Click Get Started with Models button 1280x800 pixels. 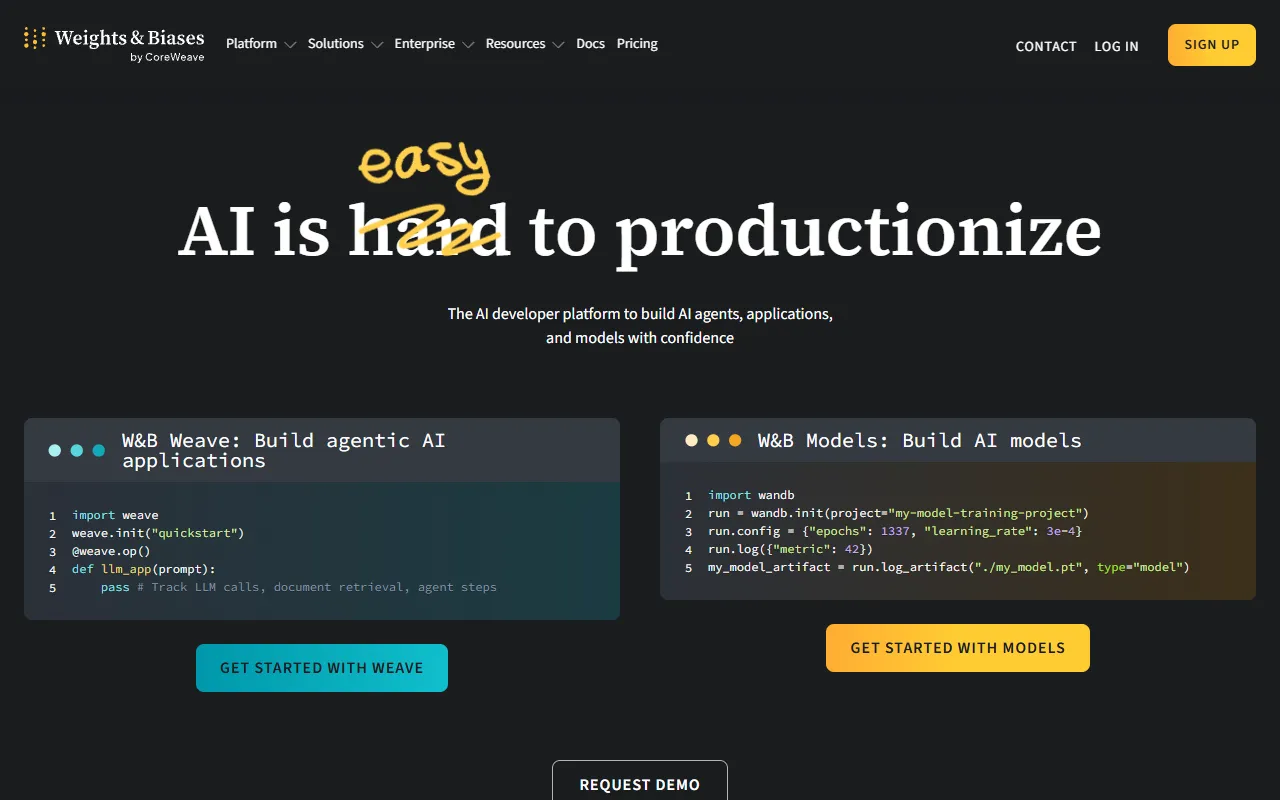coord(958,648)
